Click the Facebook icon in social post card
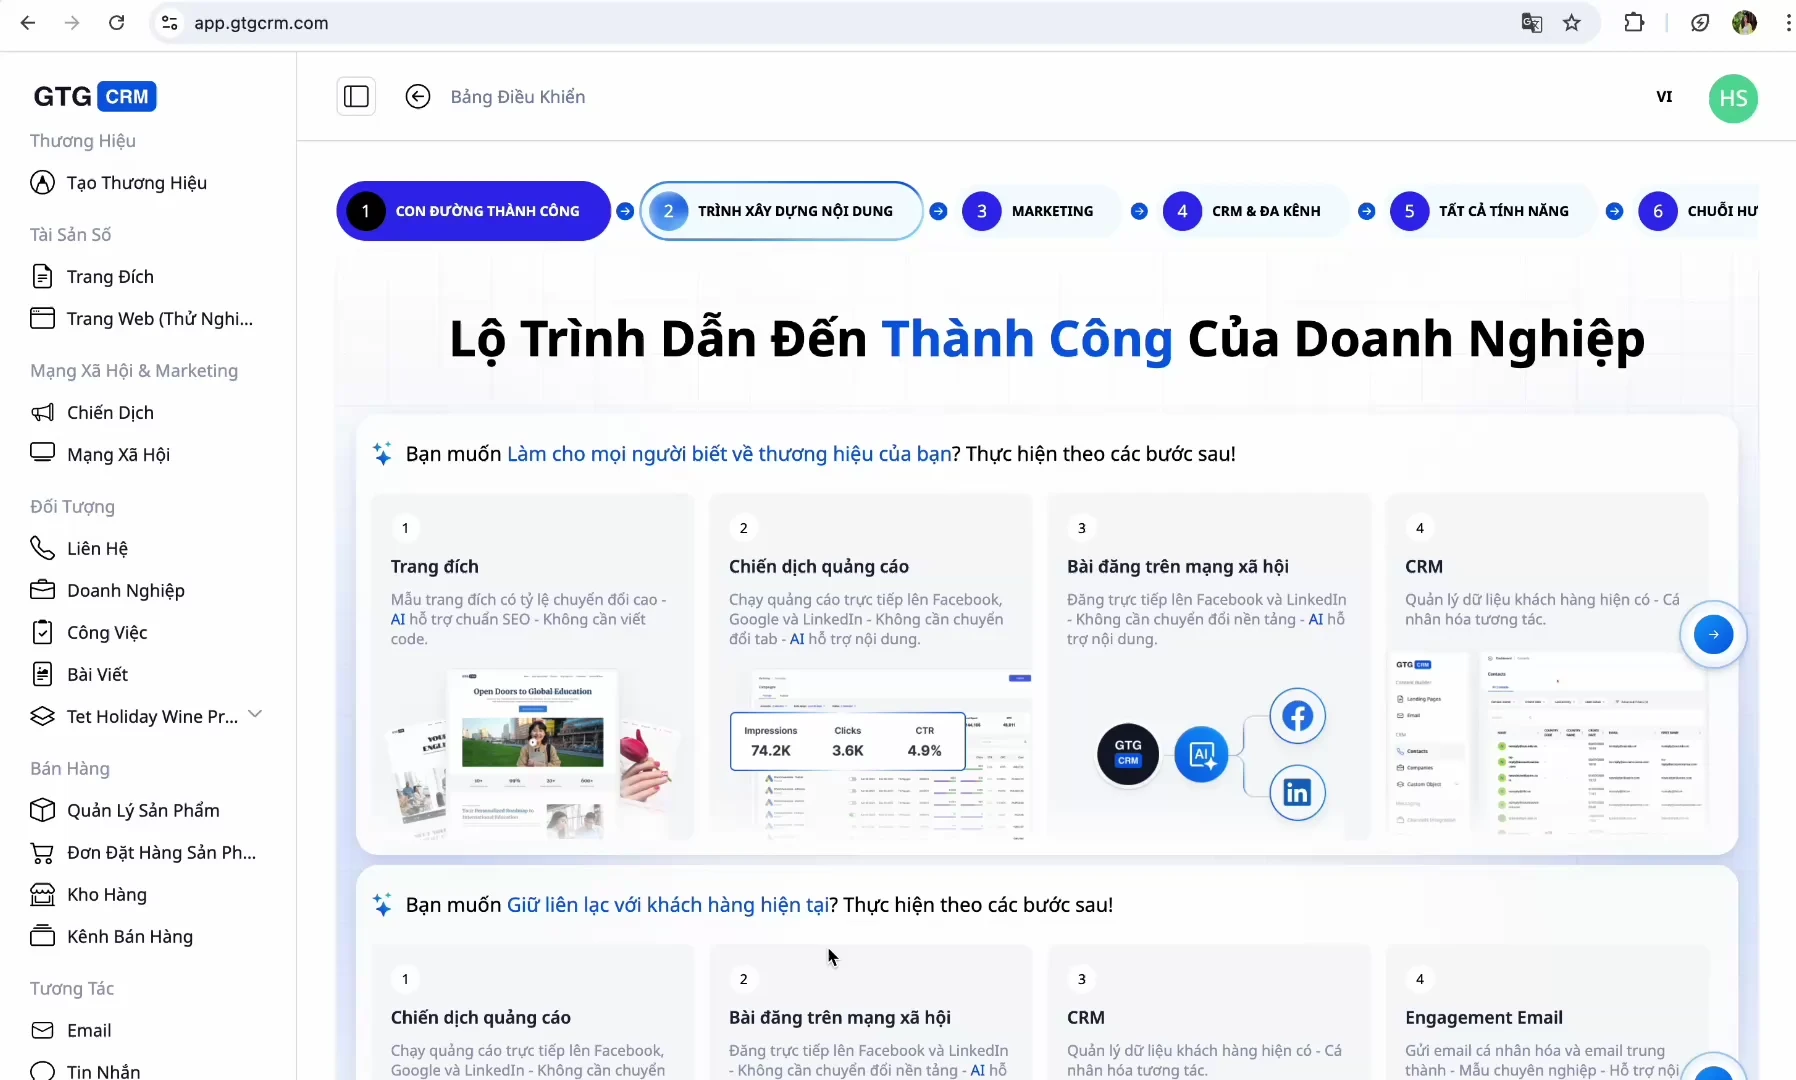The height and width of the screenshot is (1080, 1796). [1297, 716]
